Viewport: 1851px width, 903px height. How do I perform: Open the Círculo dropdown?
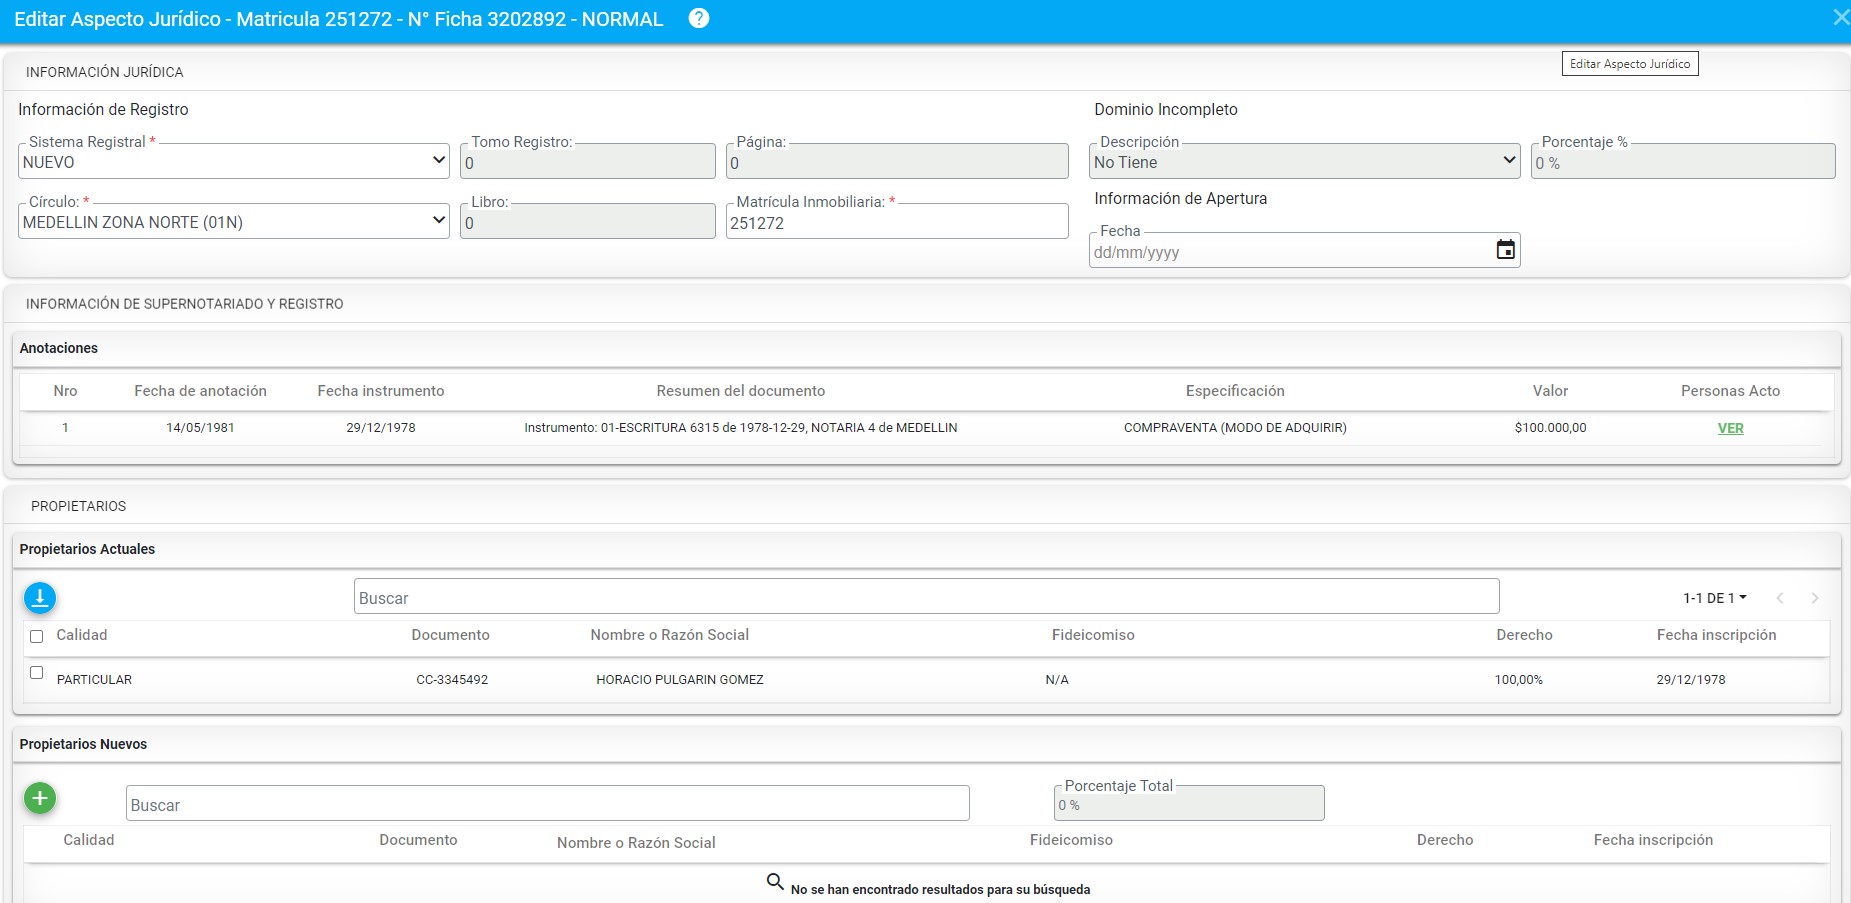234,221
